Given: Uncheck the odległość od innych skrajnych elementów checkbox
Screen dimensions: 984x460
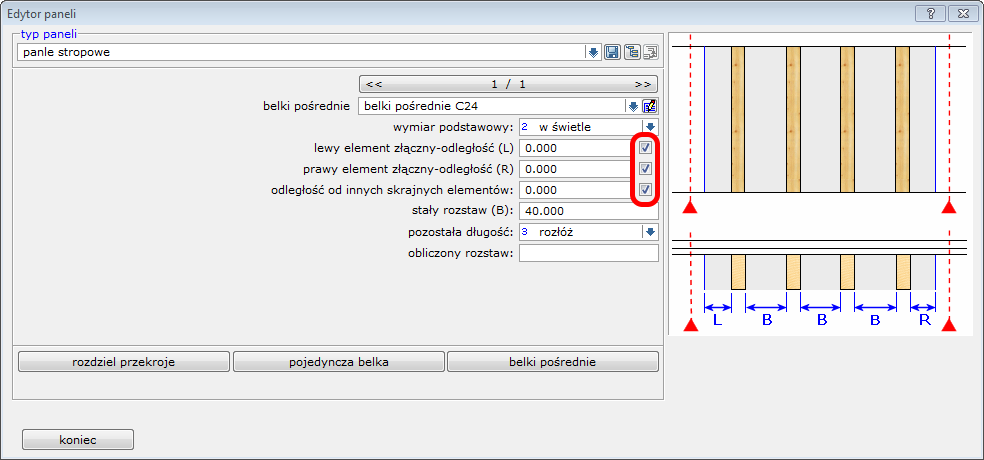Looking at the screenshot, I should [x=646, y=190].
